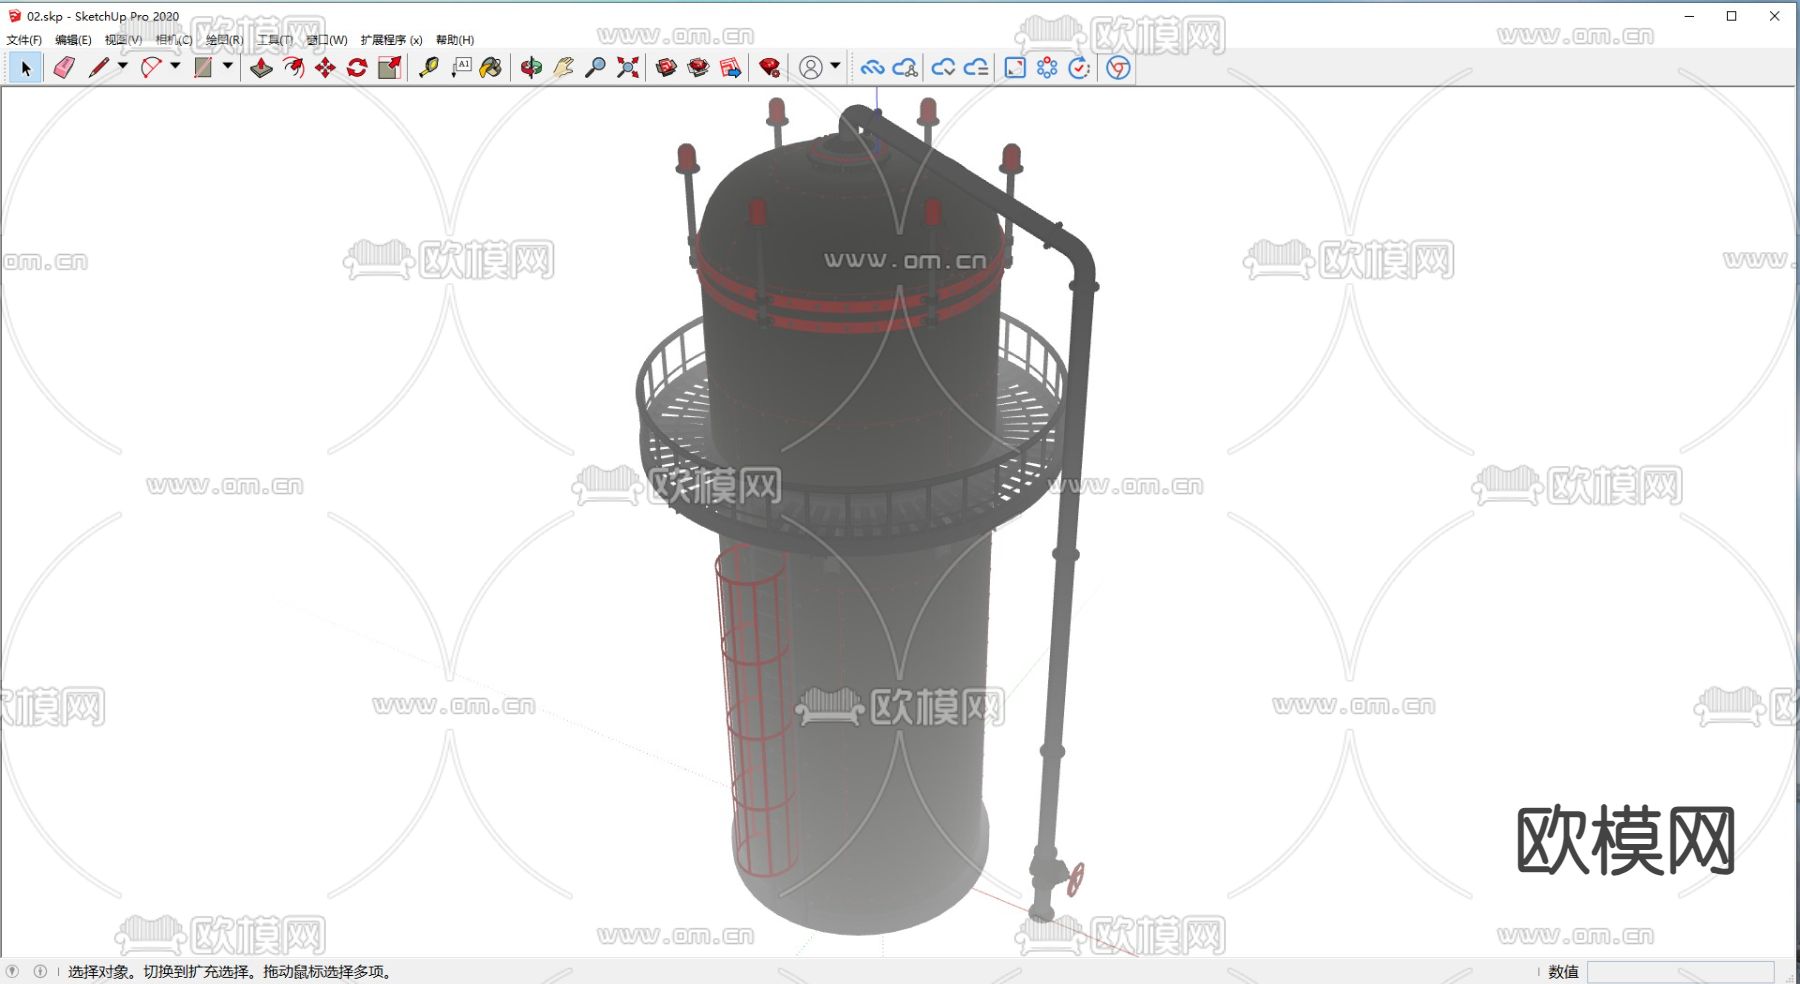The image size is (1800, 984).
Task: Expand the arc tool dropdown arrow
Action: click(175, 66)
